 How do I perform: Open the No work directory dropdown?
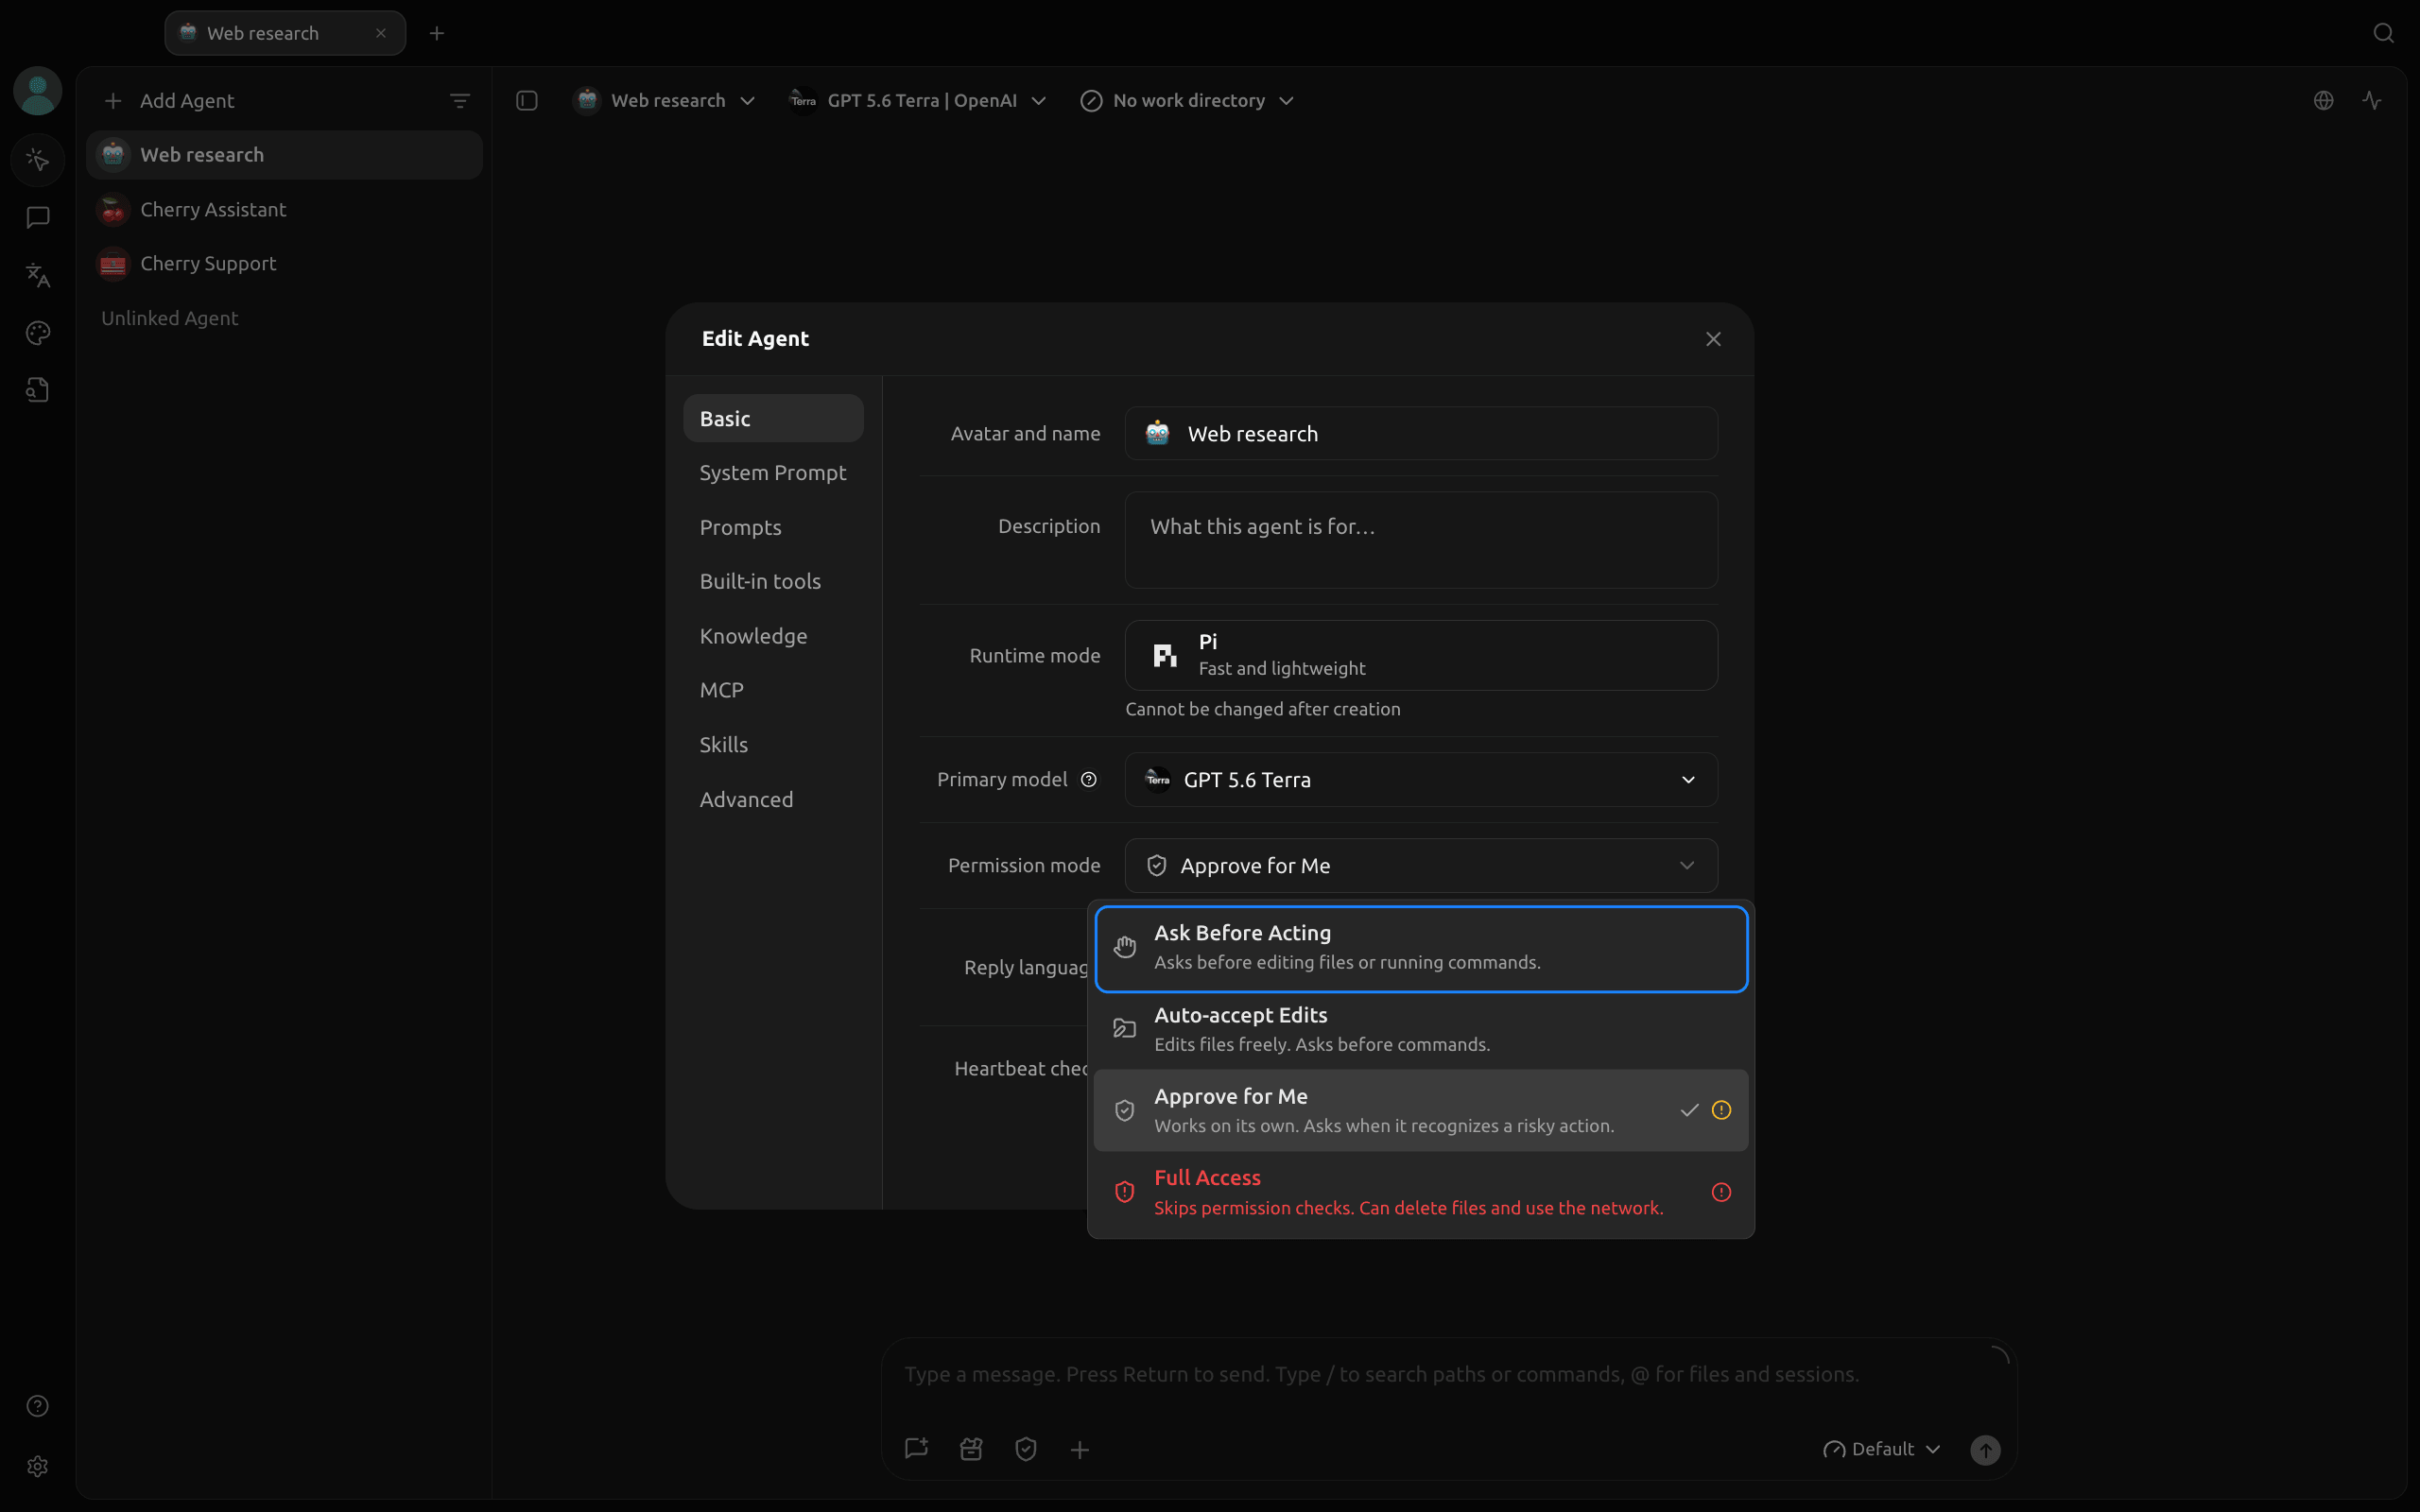[x=1187, y=101]
